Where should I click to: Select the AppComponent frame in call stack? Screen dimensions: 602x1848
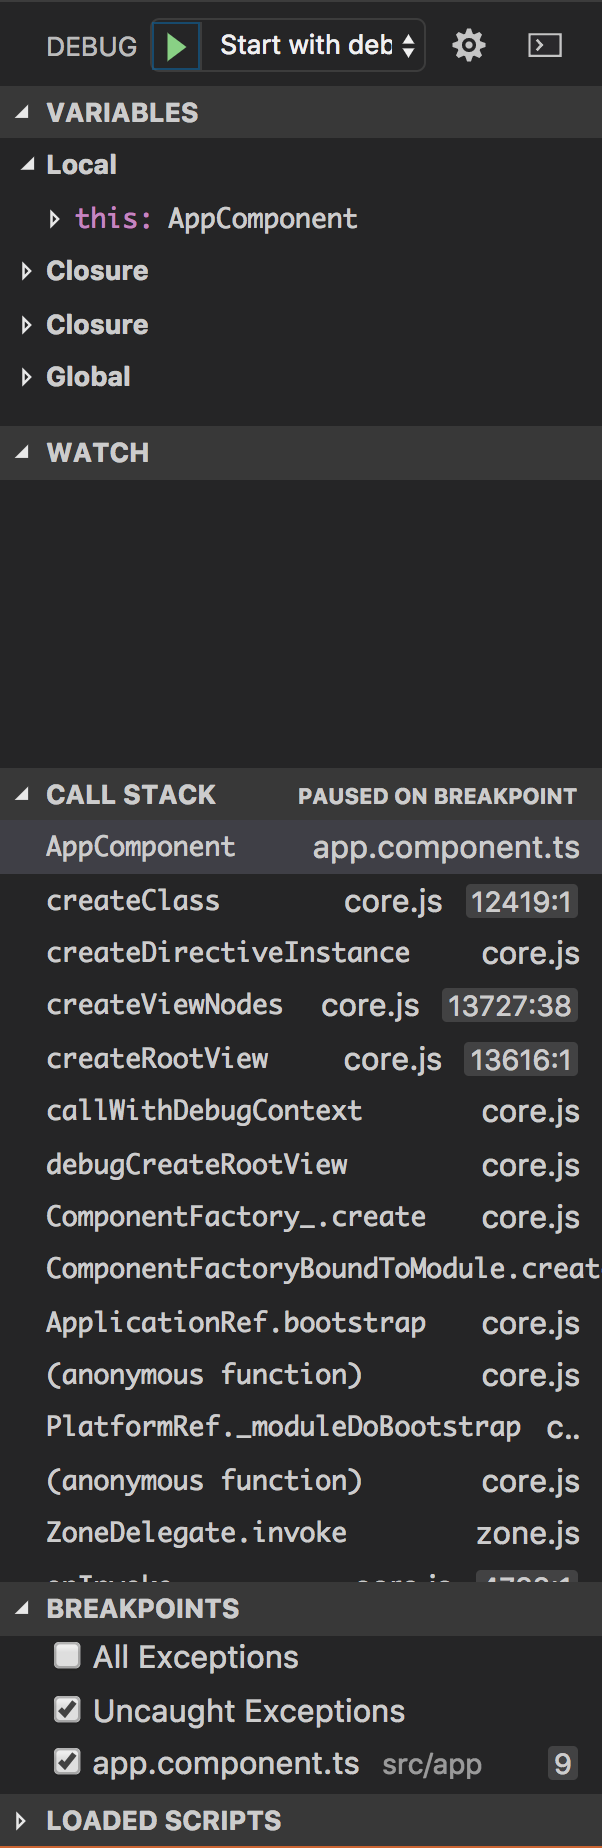click(141, 847)
